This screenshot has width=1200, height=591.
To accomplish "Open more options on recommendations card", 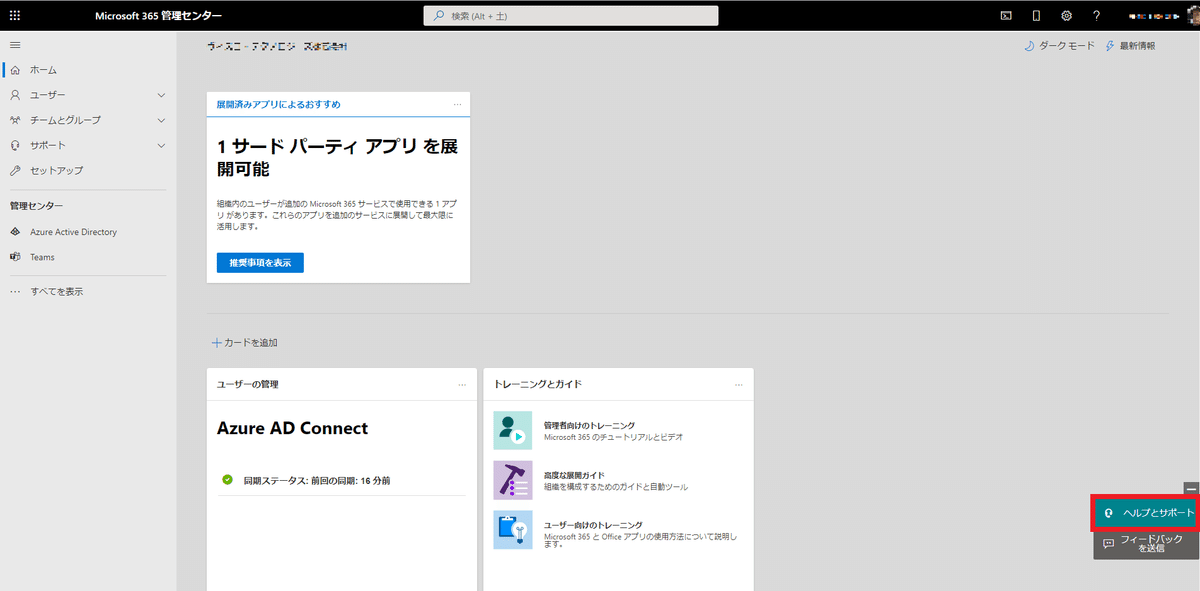I will 457,104.
